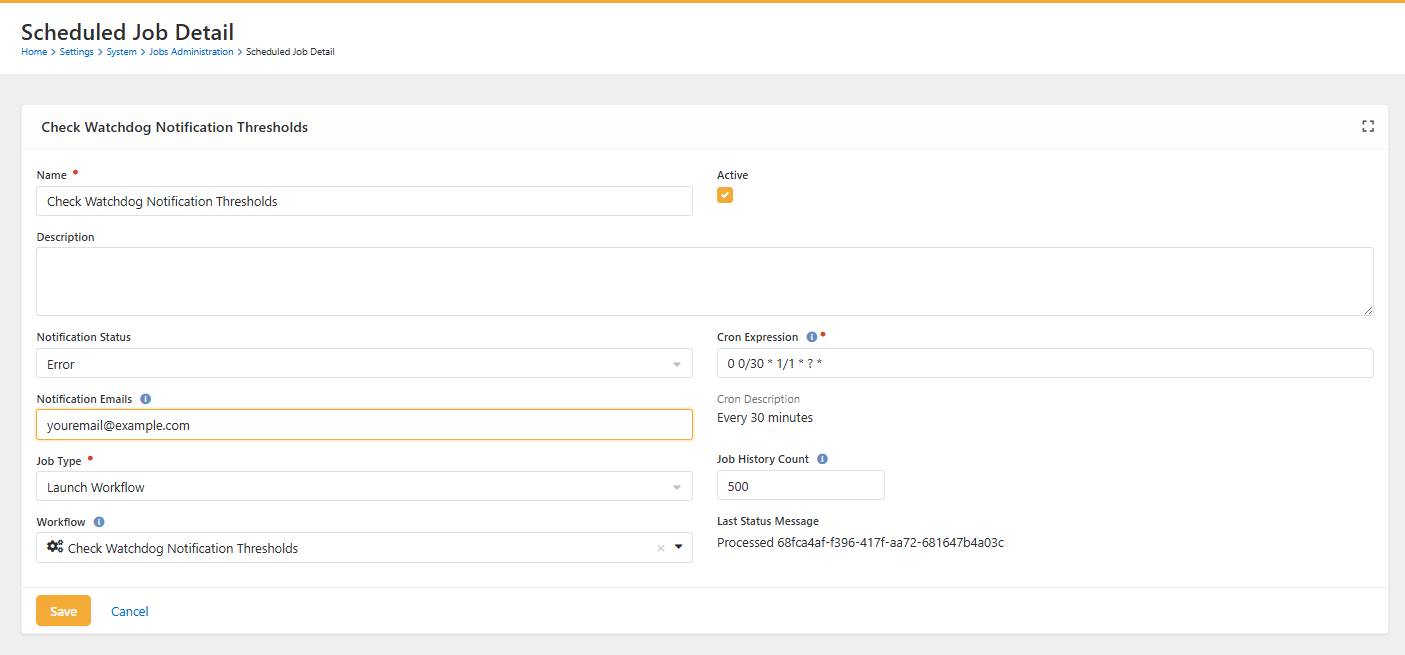Go to Home breadcrumb link
Viewport: 1405px width, 655px height.
pyautogui.click(x=34, y=52)
